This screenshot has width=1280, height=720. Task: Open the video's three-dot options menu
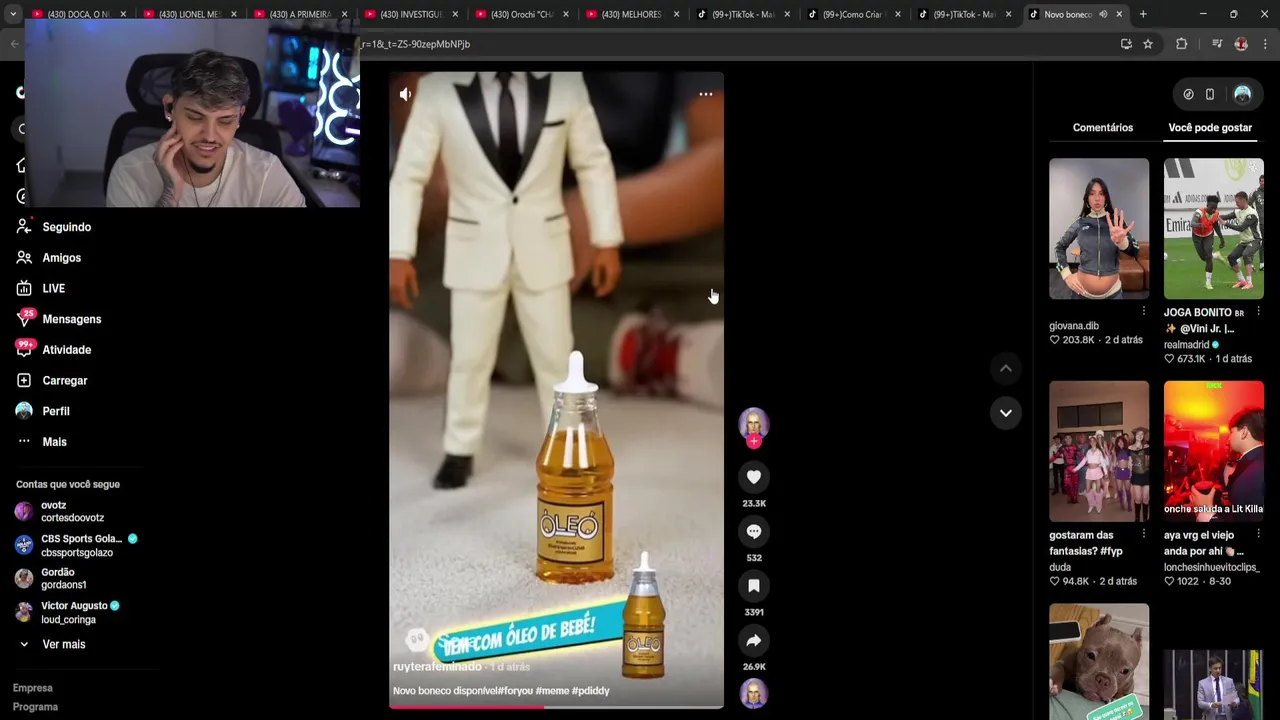point(706,94)
